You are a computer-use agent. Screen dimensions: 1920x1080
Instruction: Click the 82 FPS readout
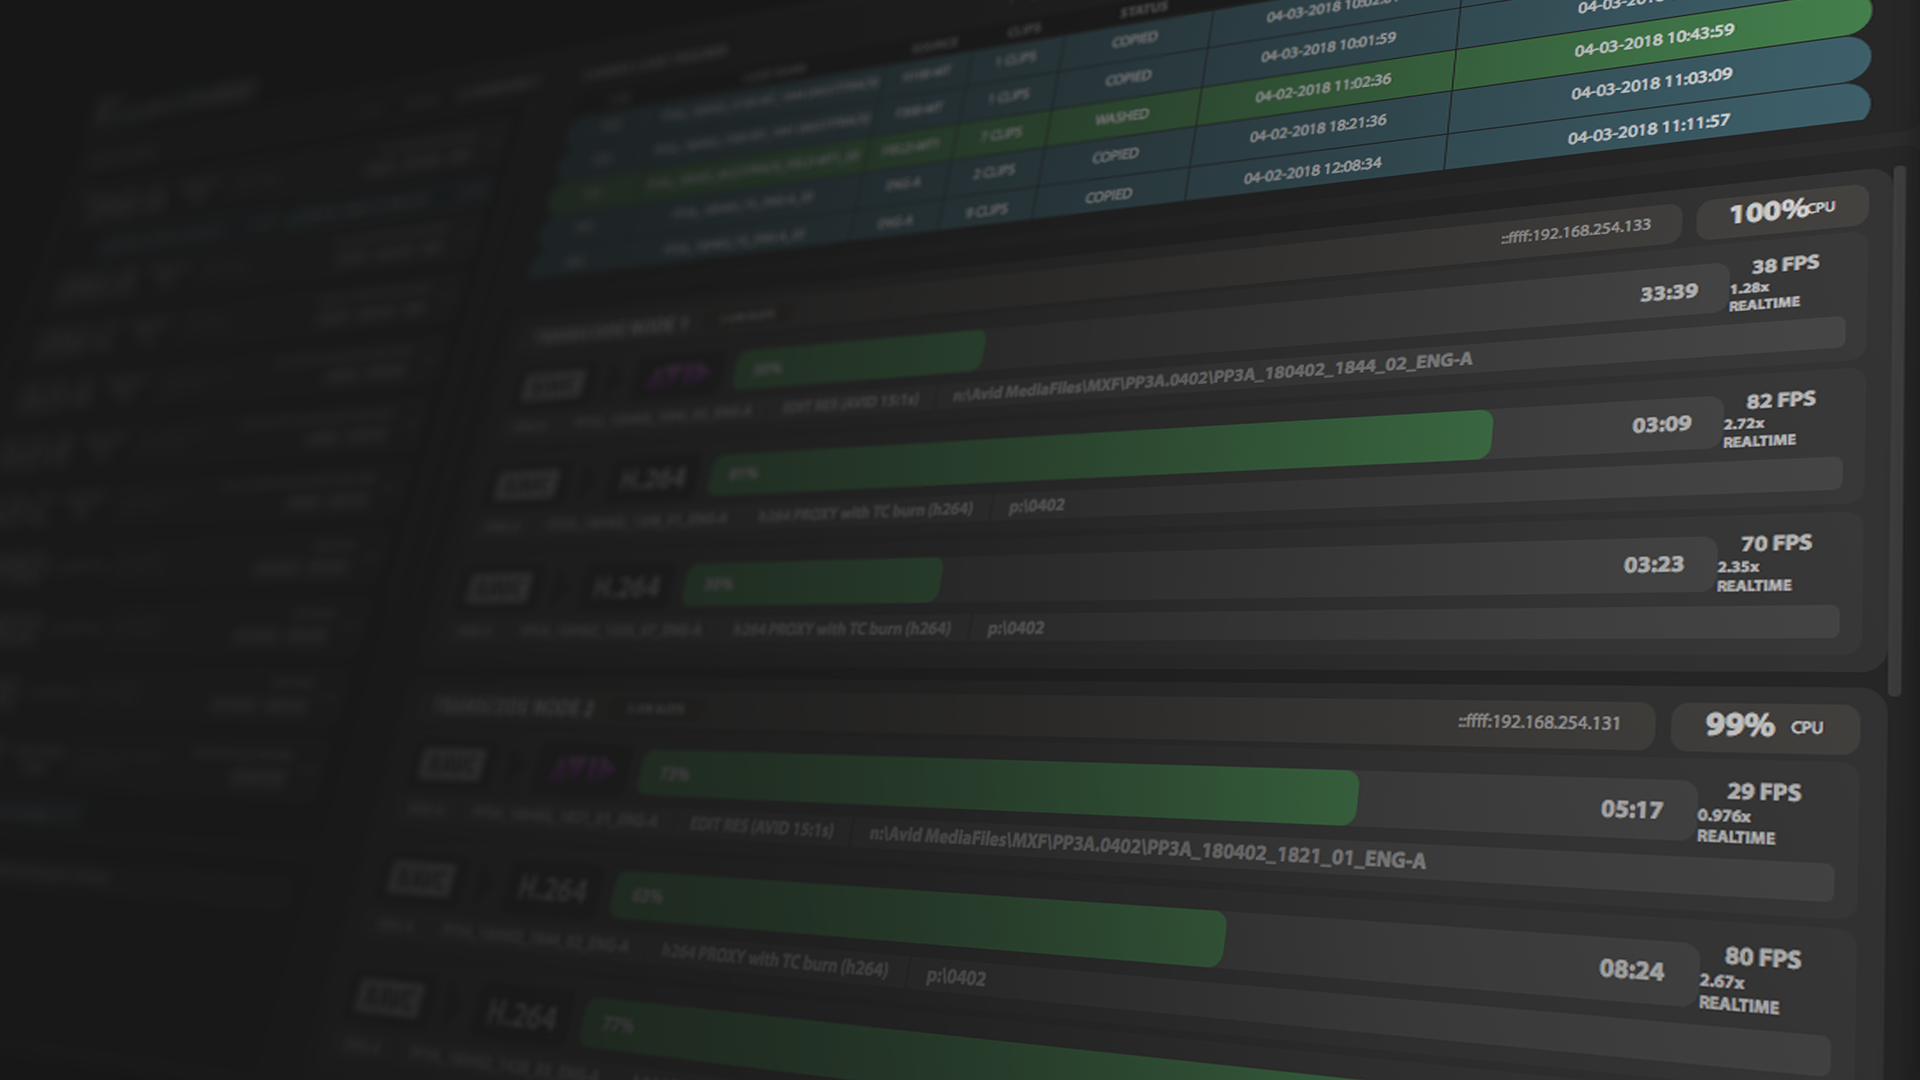pyautogui.click(x=1780, y=400)
